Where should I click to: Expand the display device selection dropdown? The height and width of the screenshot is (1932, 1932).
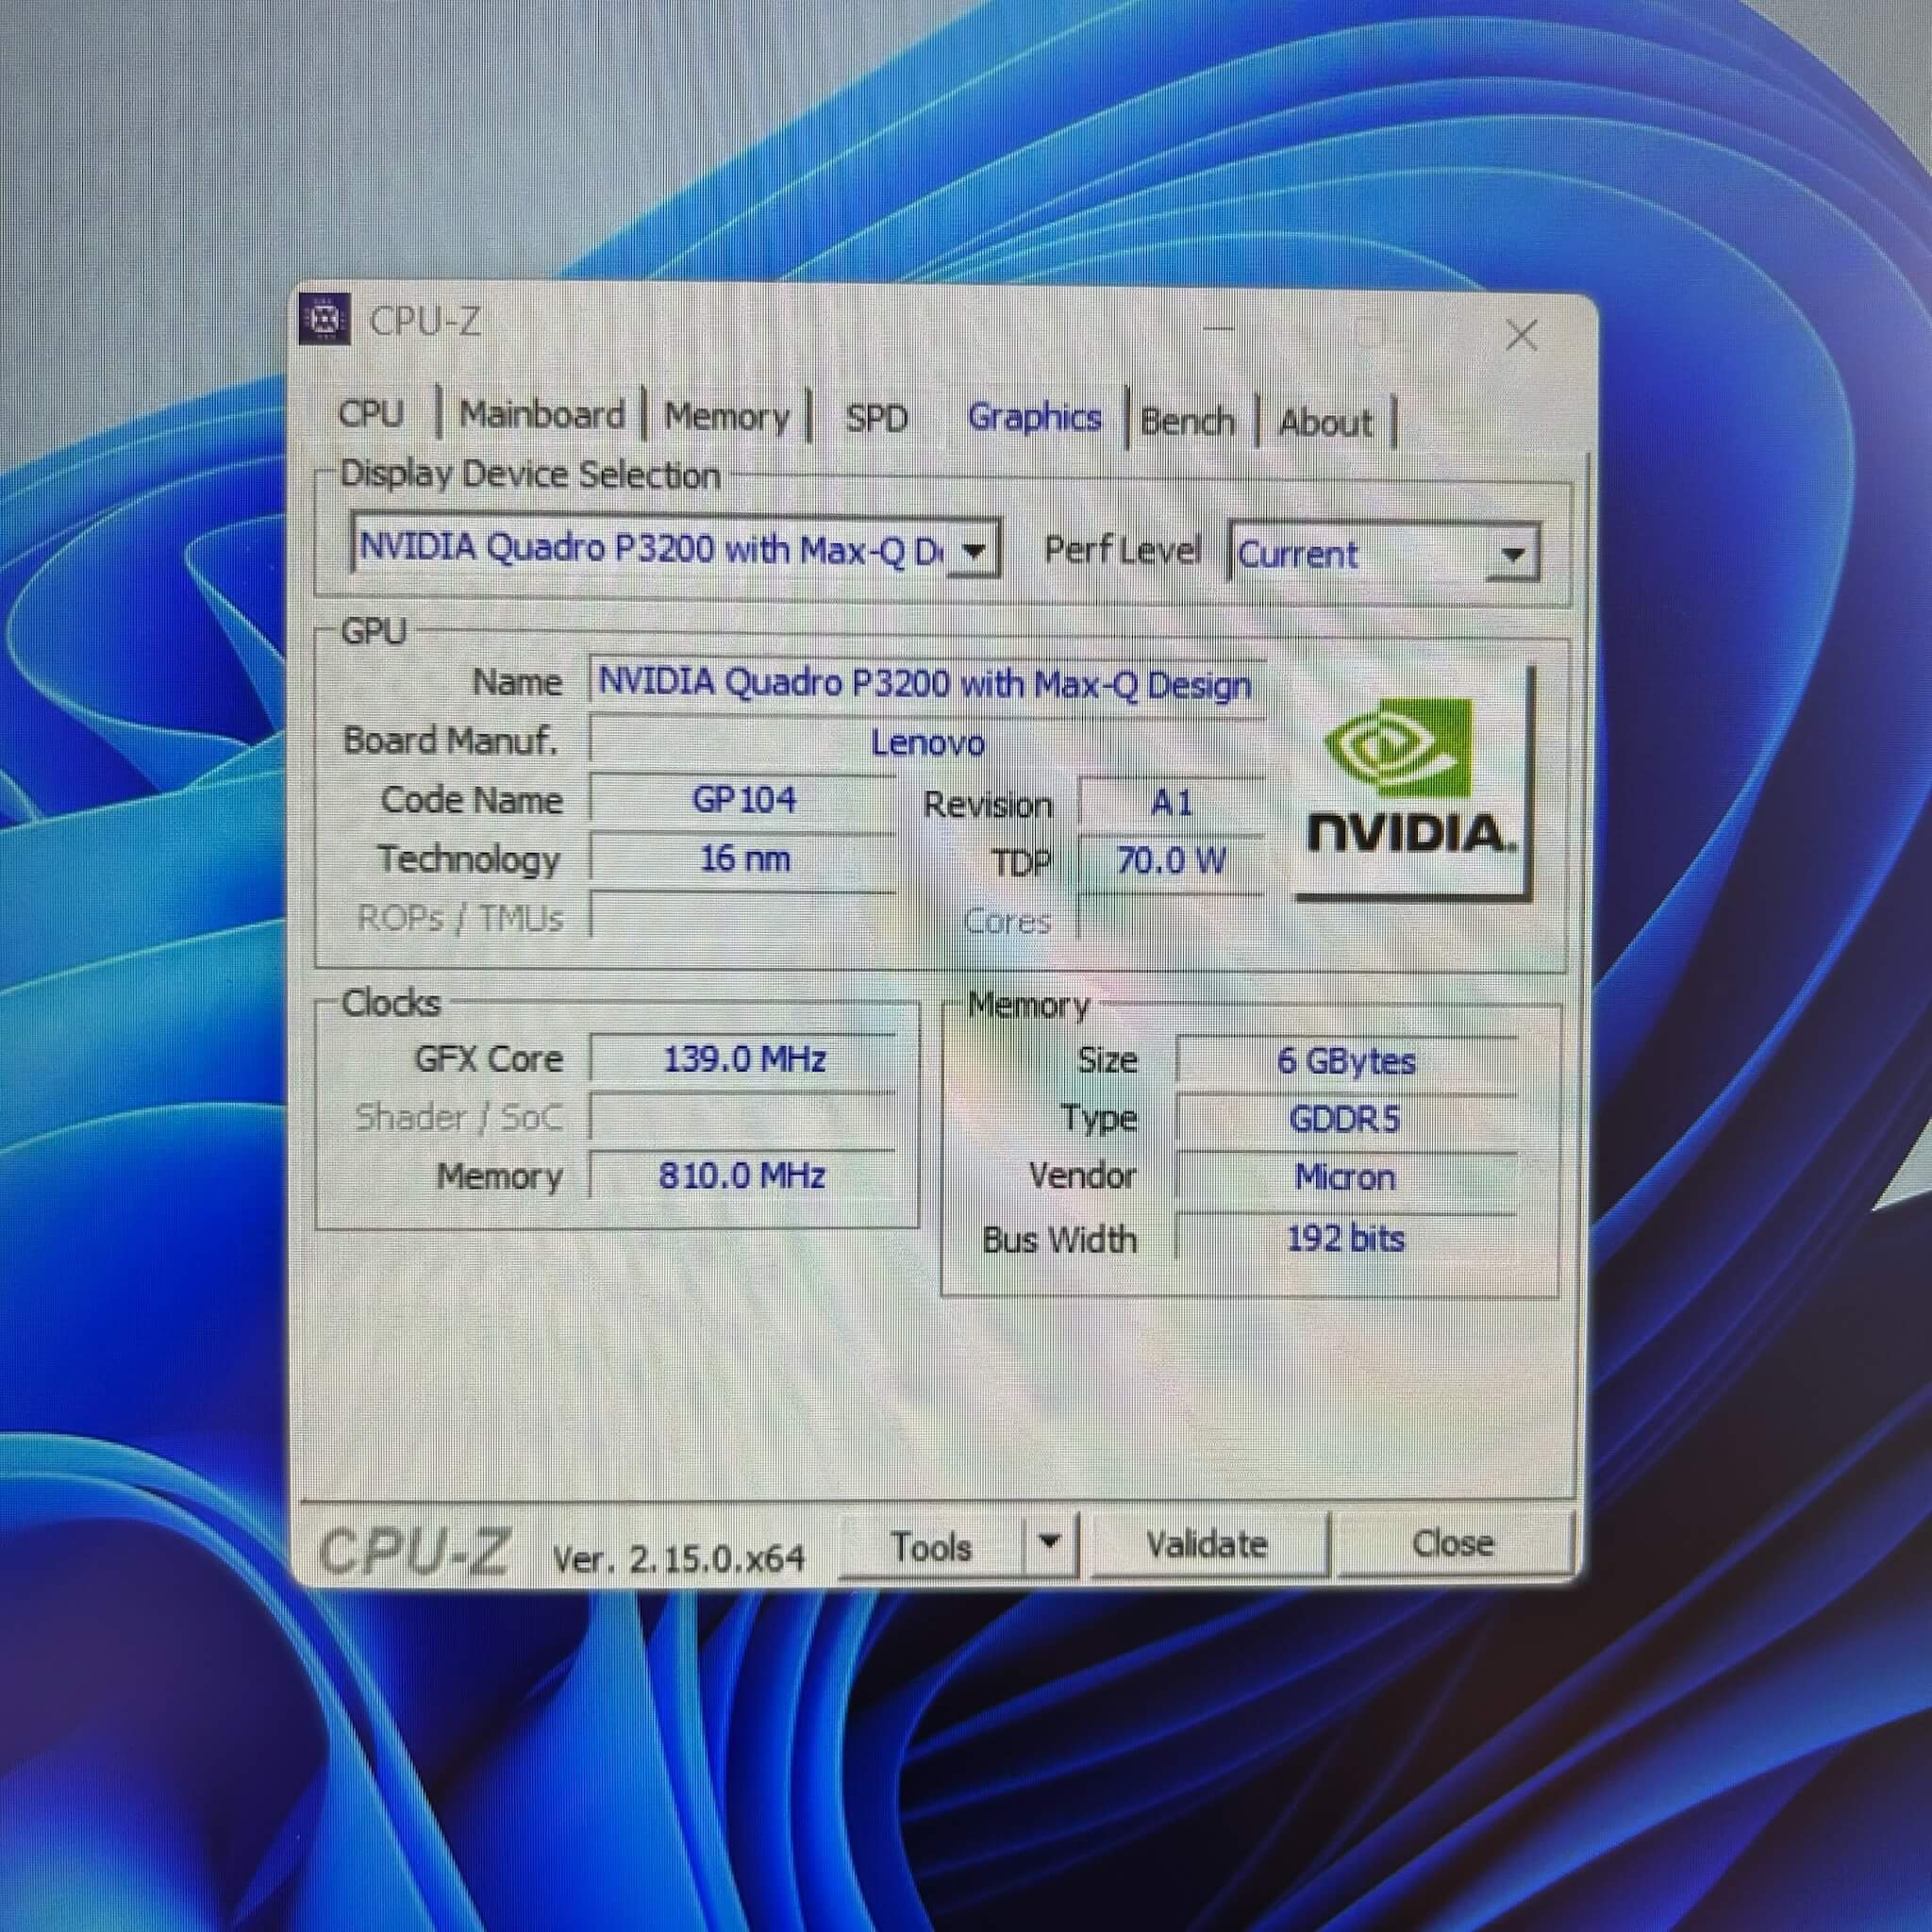(973, 549)
